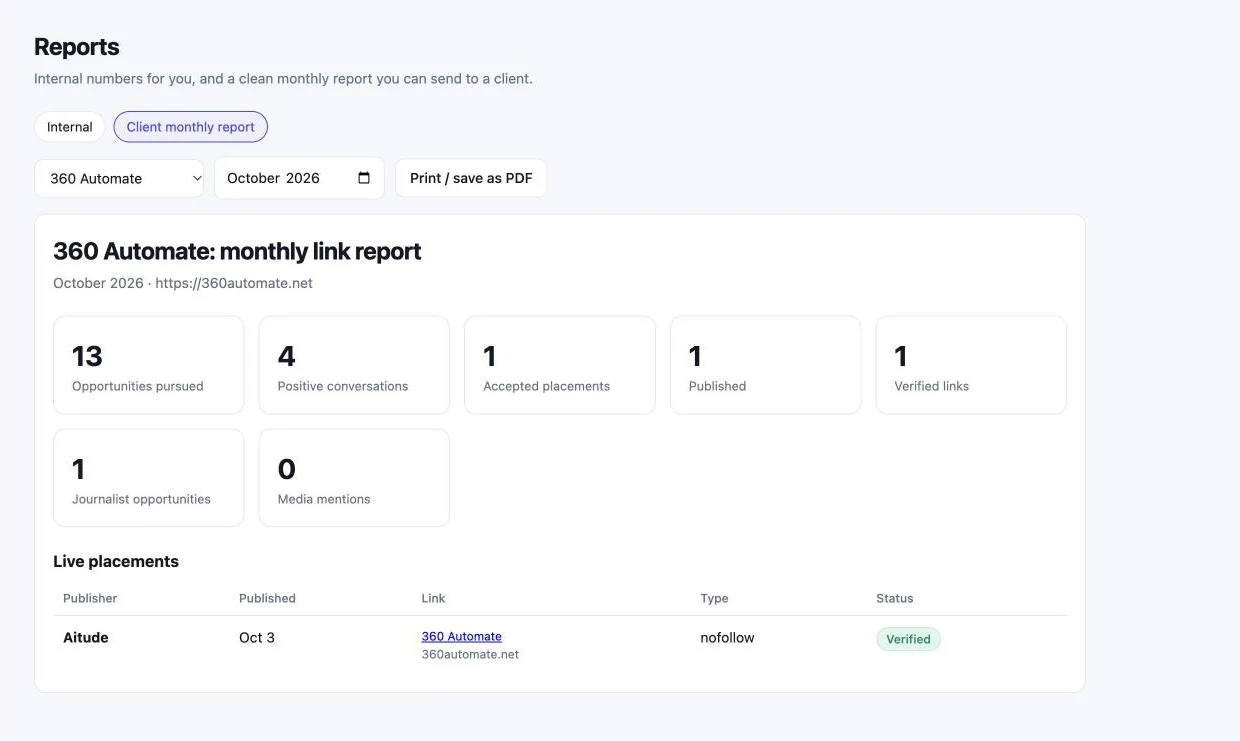Screen dimensions: 1240x741
Task: Click the 360automate.net domain text in table
Action: coord(470,654)
